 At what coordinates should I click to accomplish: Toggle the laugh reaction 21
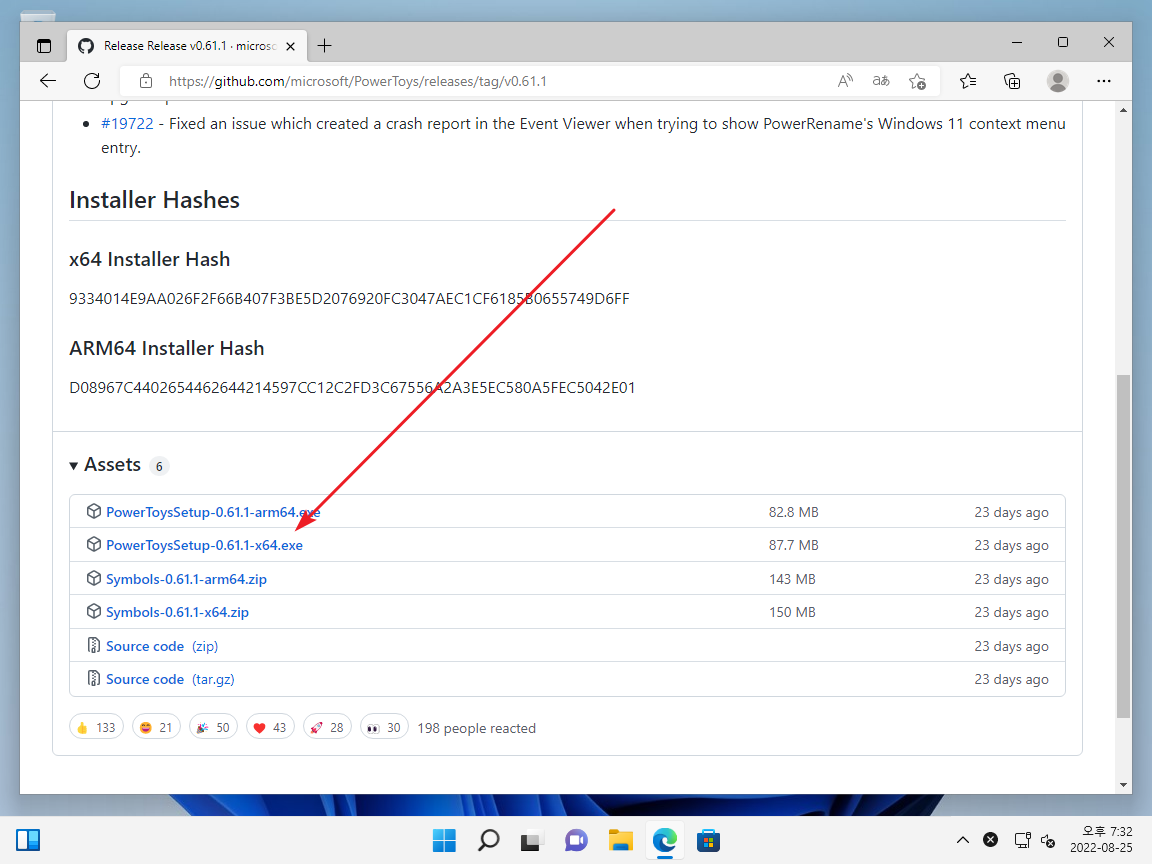point(156,727)
